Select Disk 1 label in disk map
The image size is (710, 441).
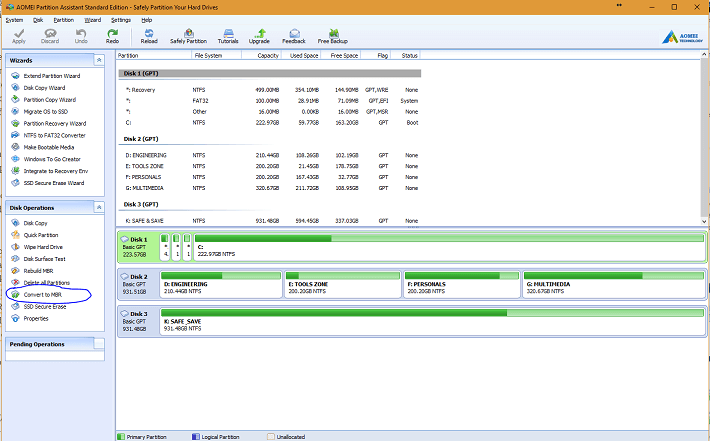[x=138, y=247]
